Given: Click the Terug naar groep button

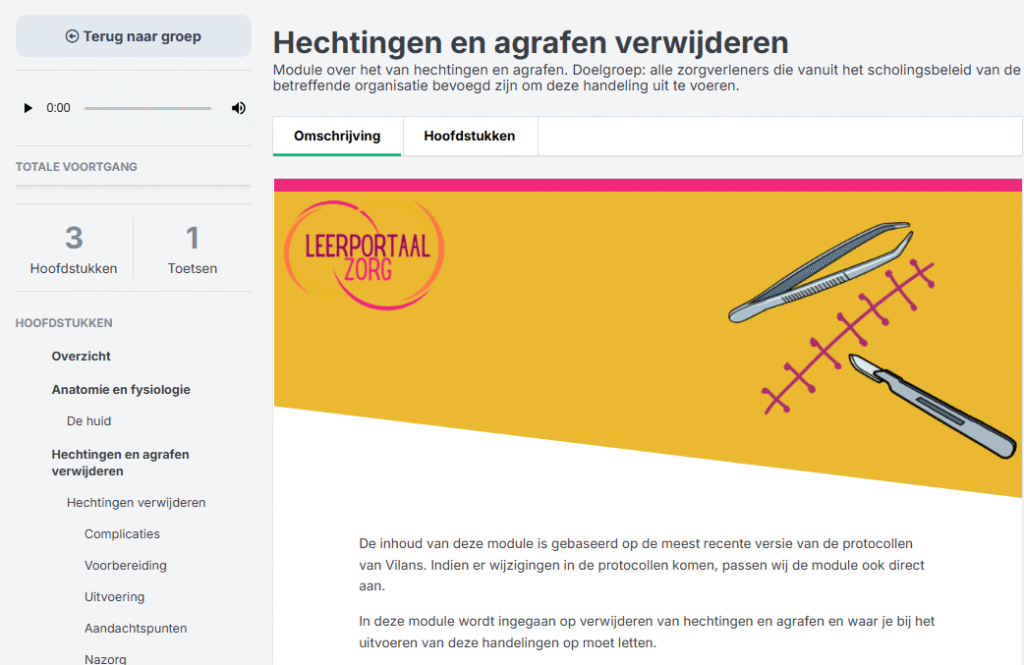Looking at the screenshot, I should [x=133, y=37].
